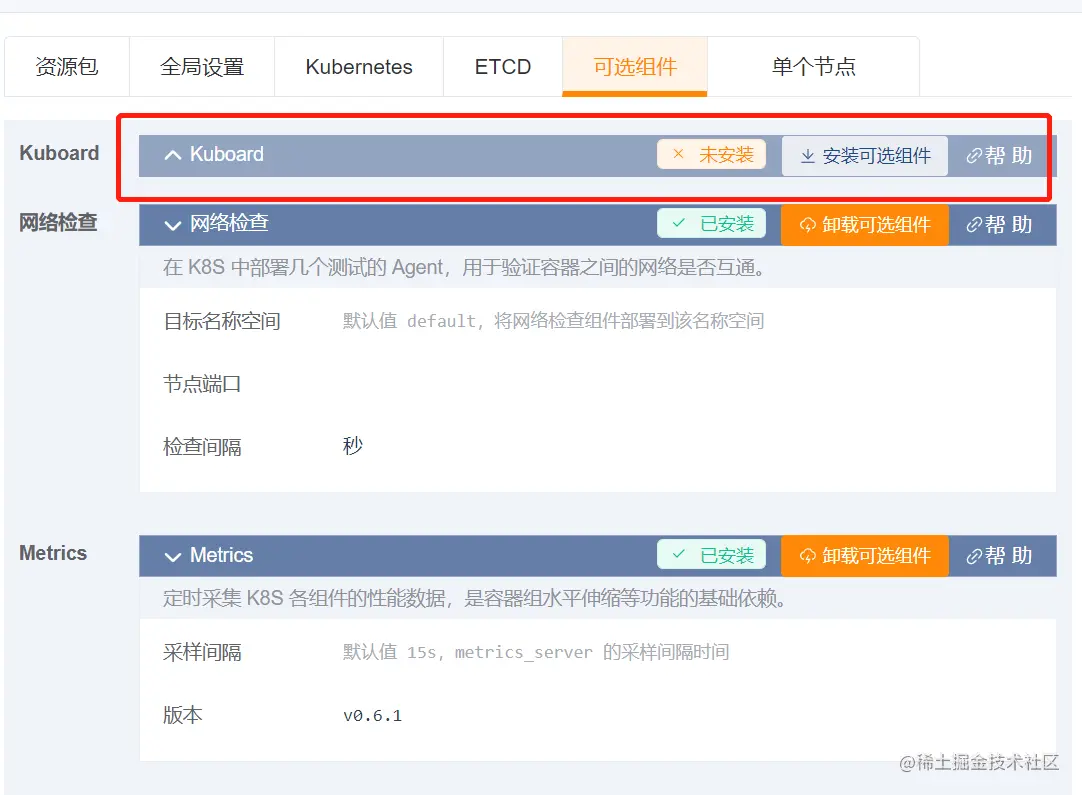Click the 网络检查 anchor label on left

click(x=58, y=222)
